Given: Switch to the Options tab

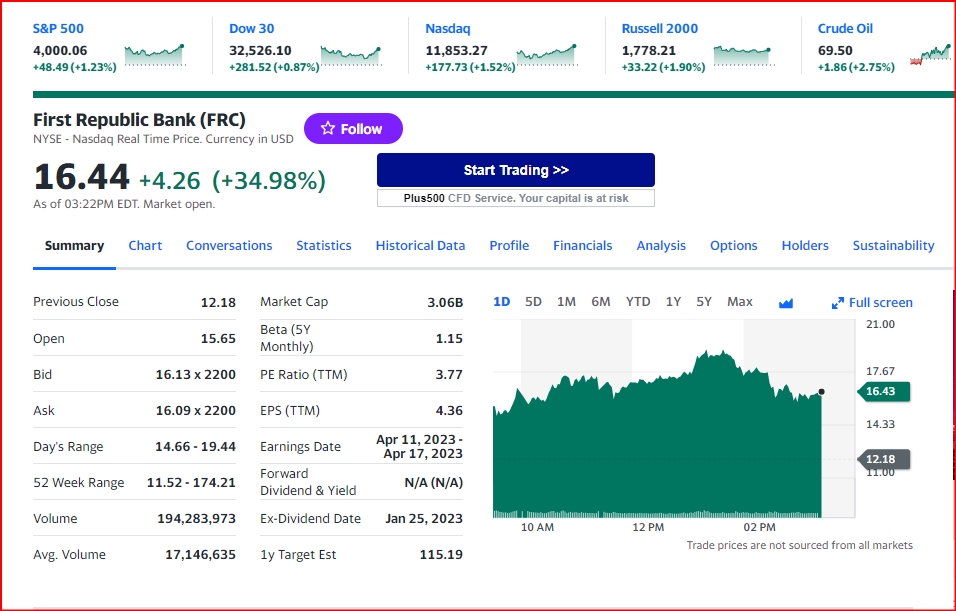Looking at the screenshot, I should click(x=733, y=245).
